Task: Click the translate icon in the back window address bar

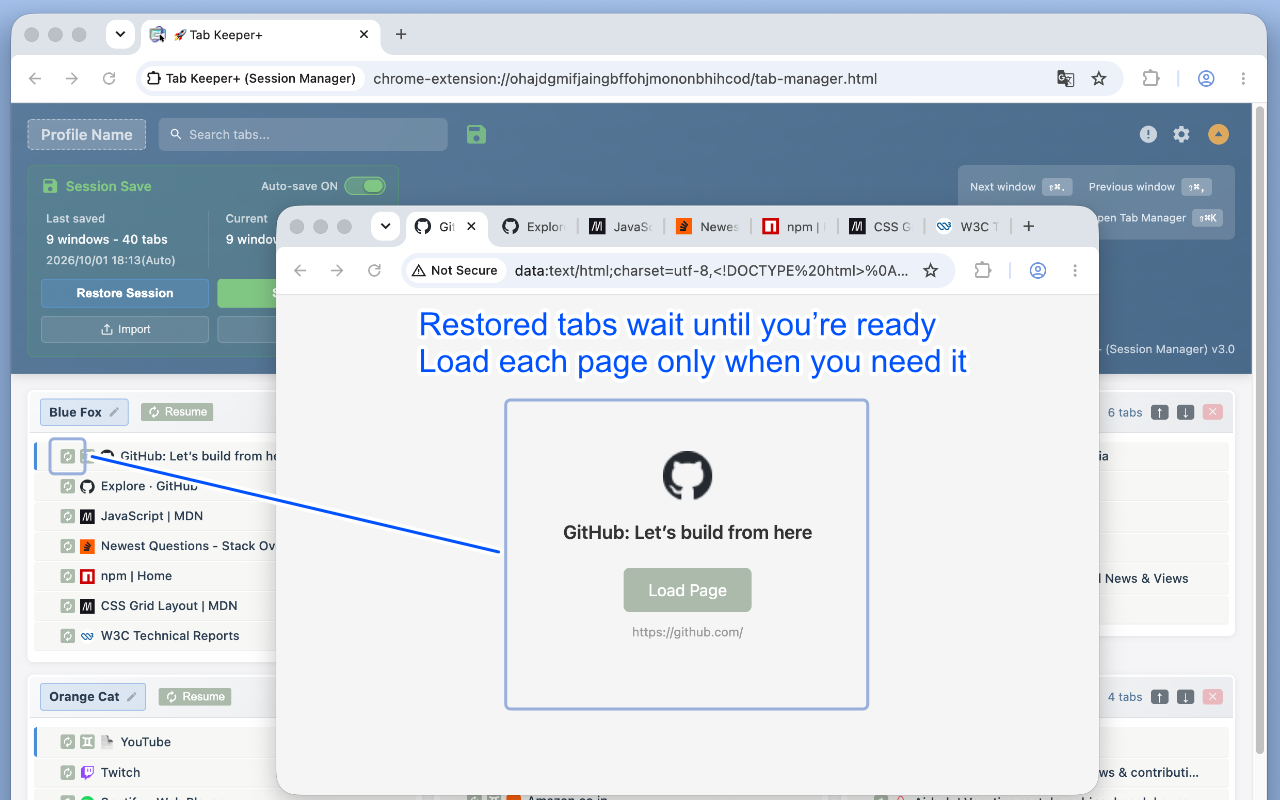Action: (1066, 78)
